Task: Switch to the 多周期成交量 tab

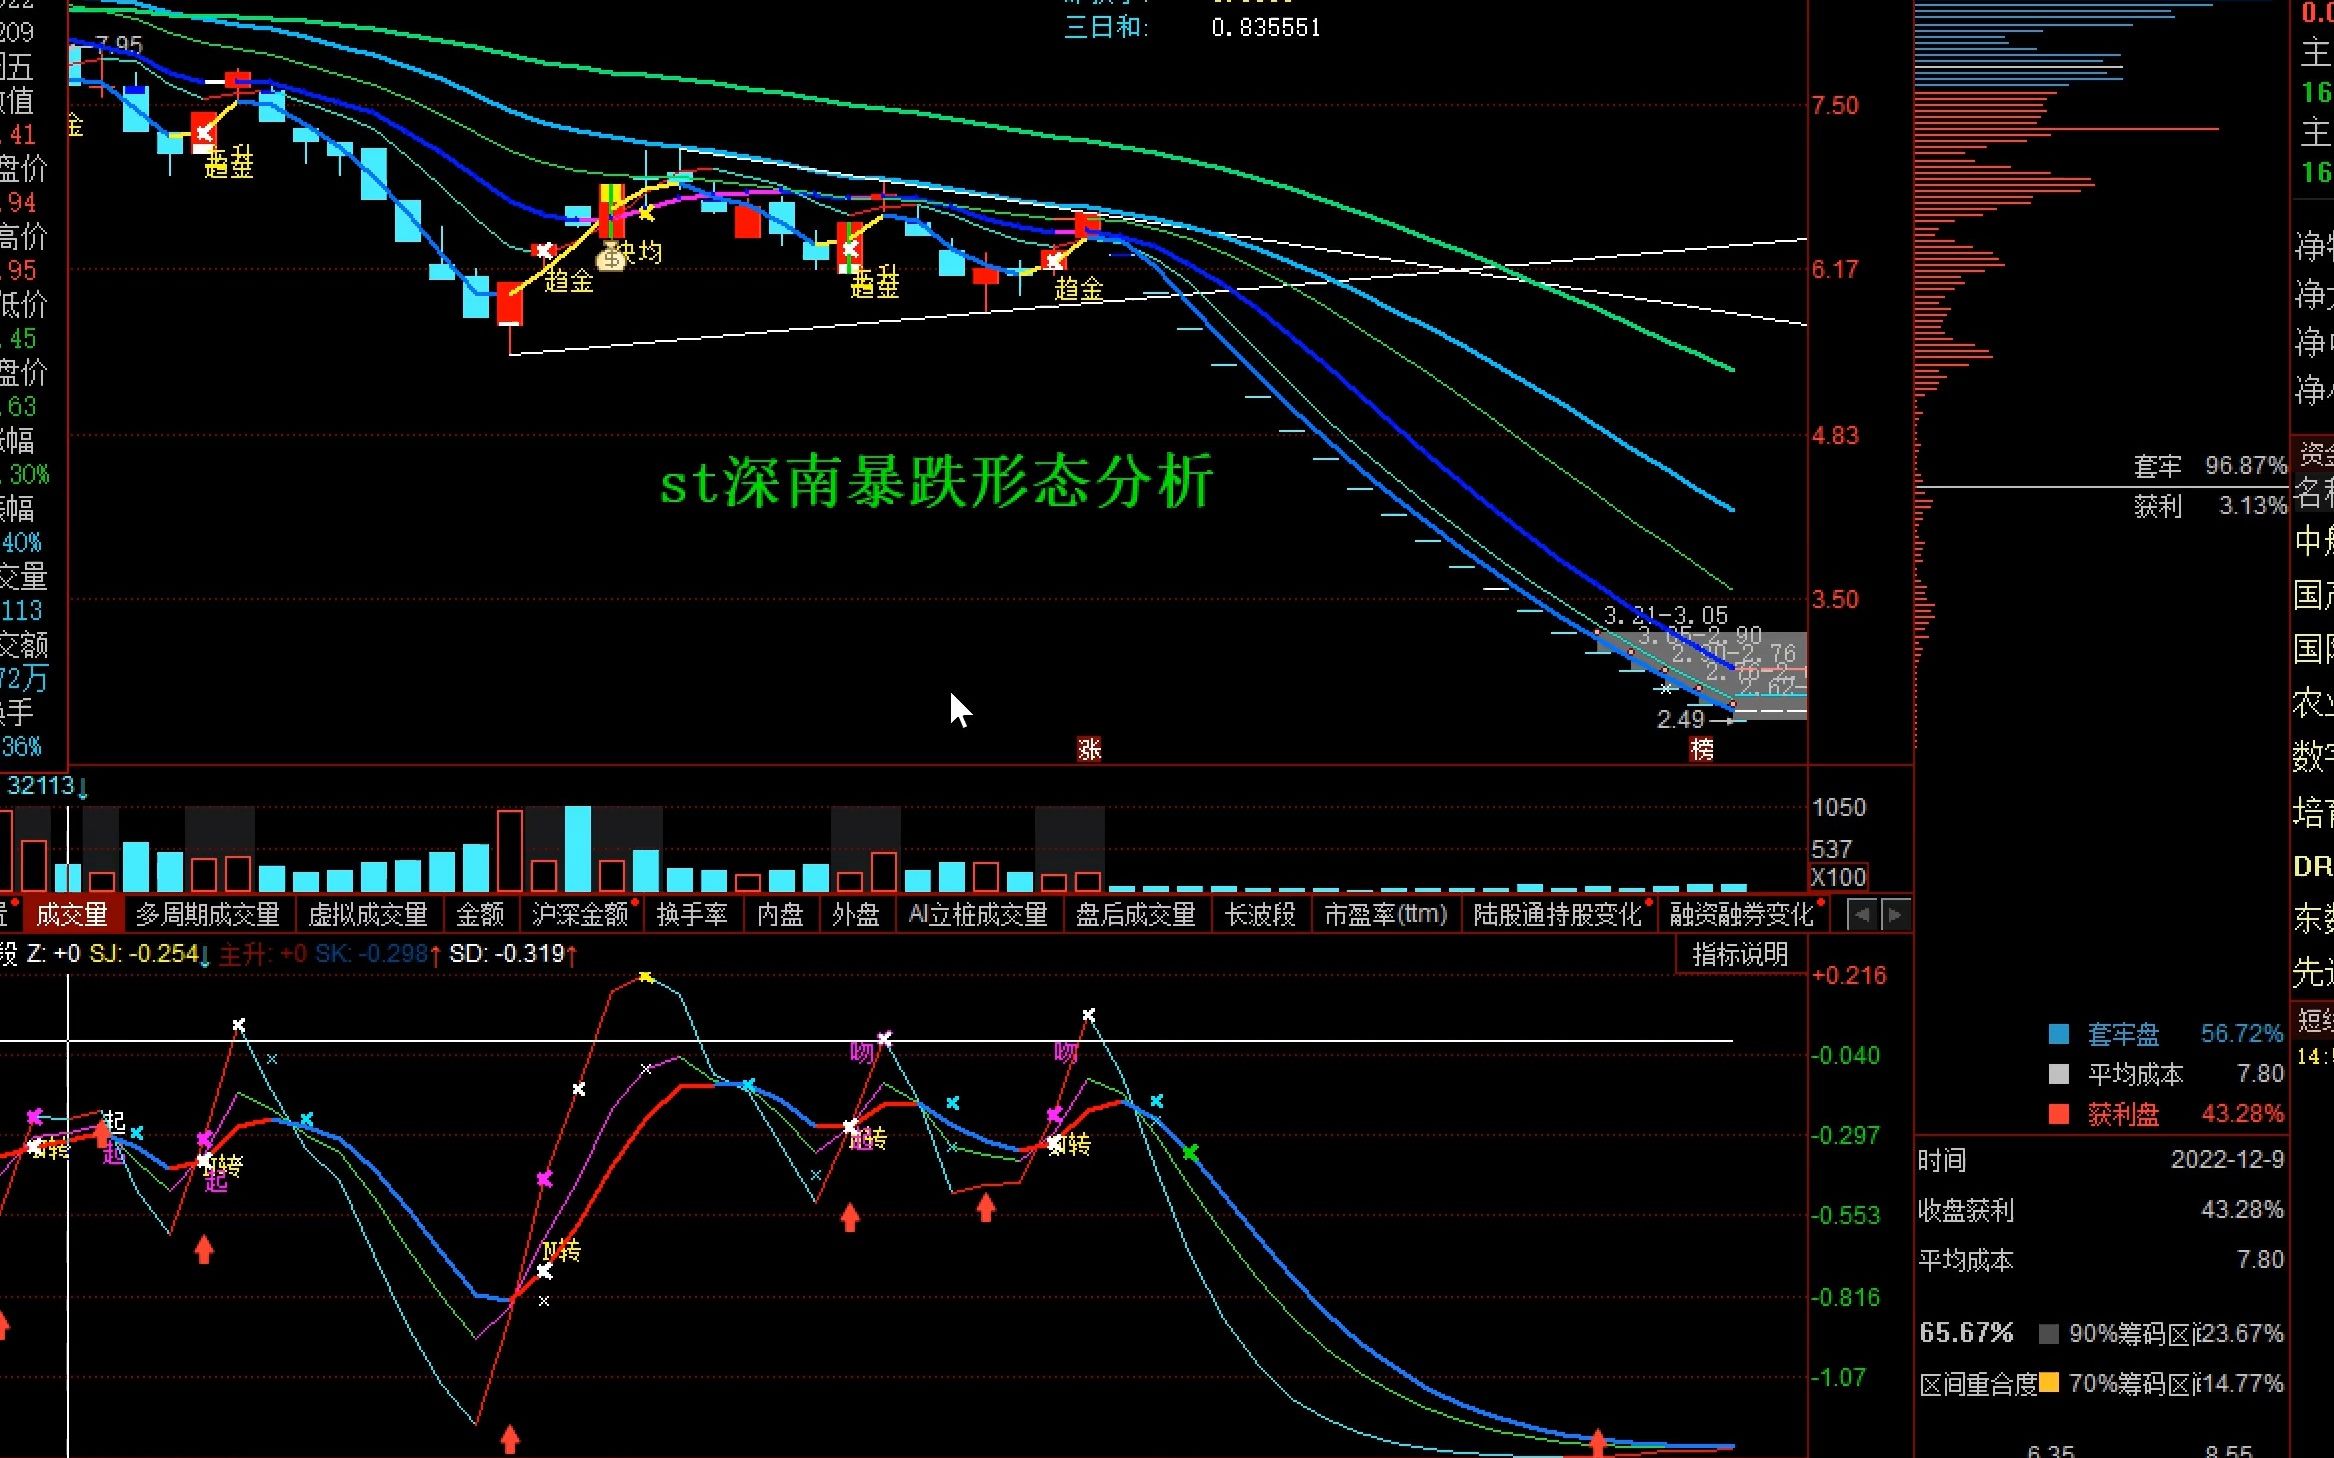Action: [x=208, y=914]
